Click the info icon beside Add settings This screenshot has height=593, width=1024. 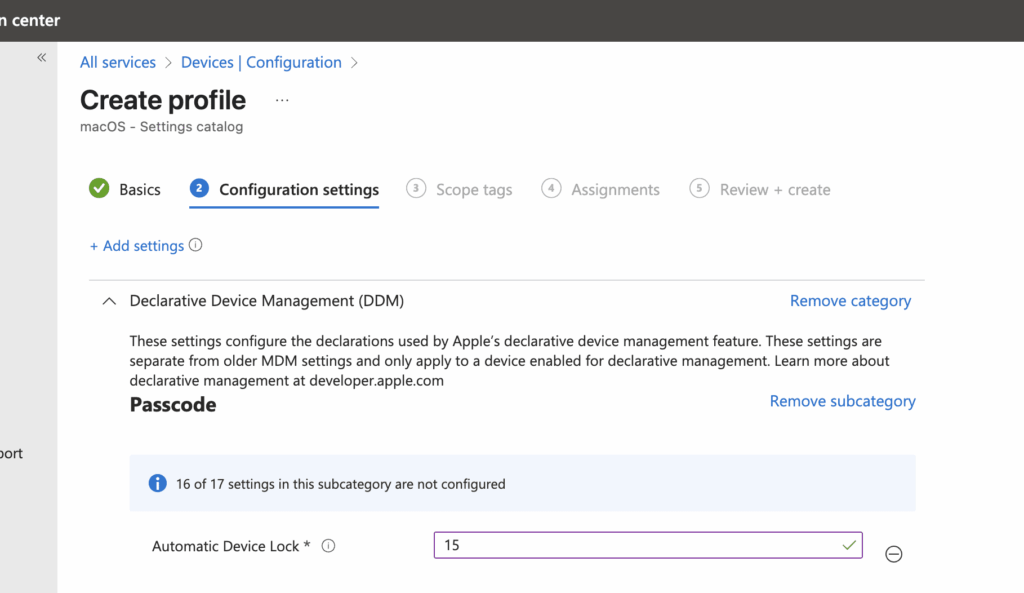[x=196, y=245]
